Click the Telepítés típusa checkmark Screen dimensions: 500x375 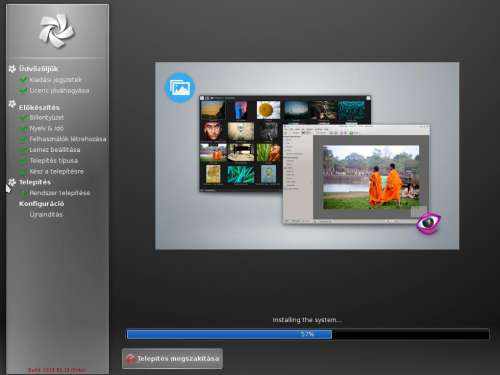24,161
